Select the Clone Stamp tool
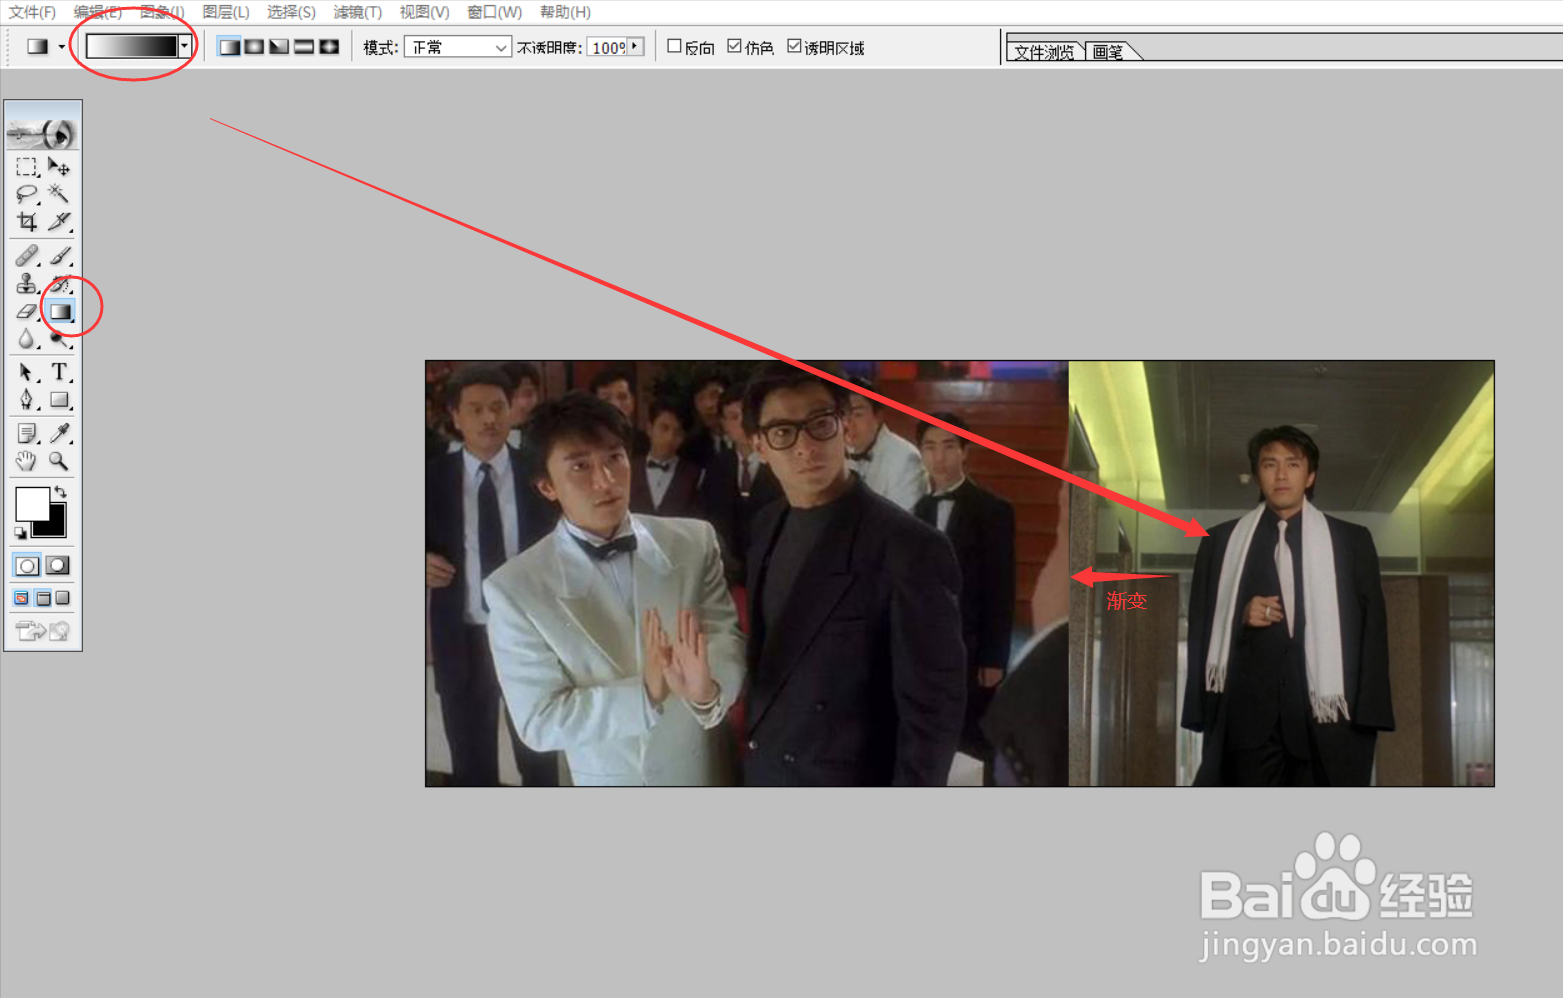The height and width of the screenshot is (998, 1563). pyautogui.click(x=27, y=284)
